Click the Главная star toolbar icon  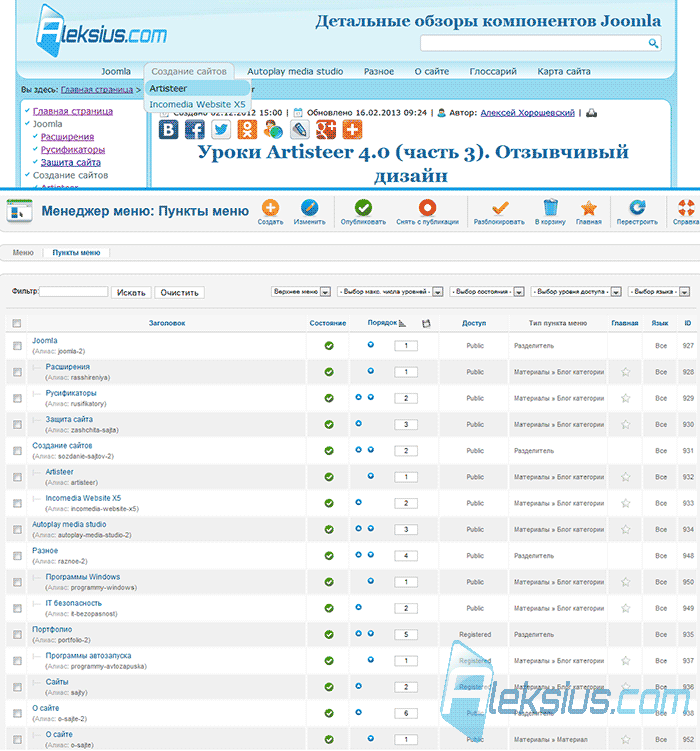(x=588, y=208)
